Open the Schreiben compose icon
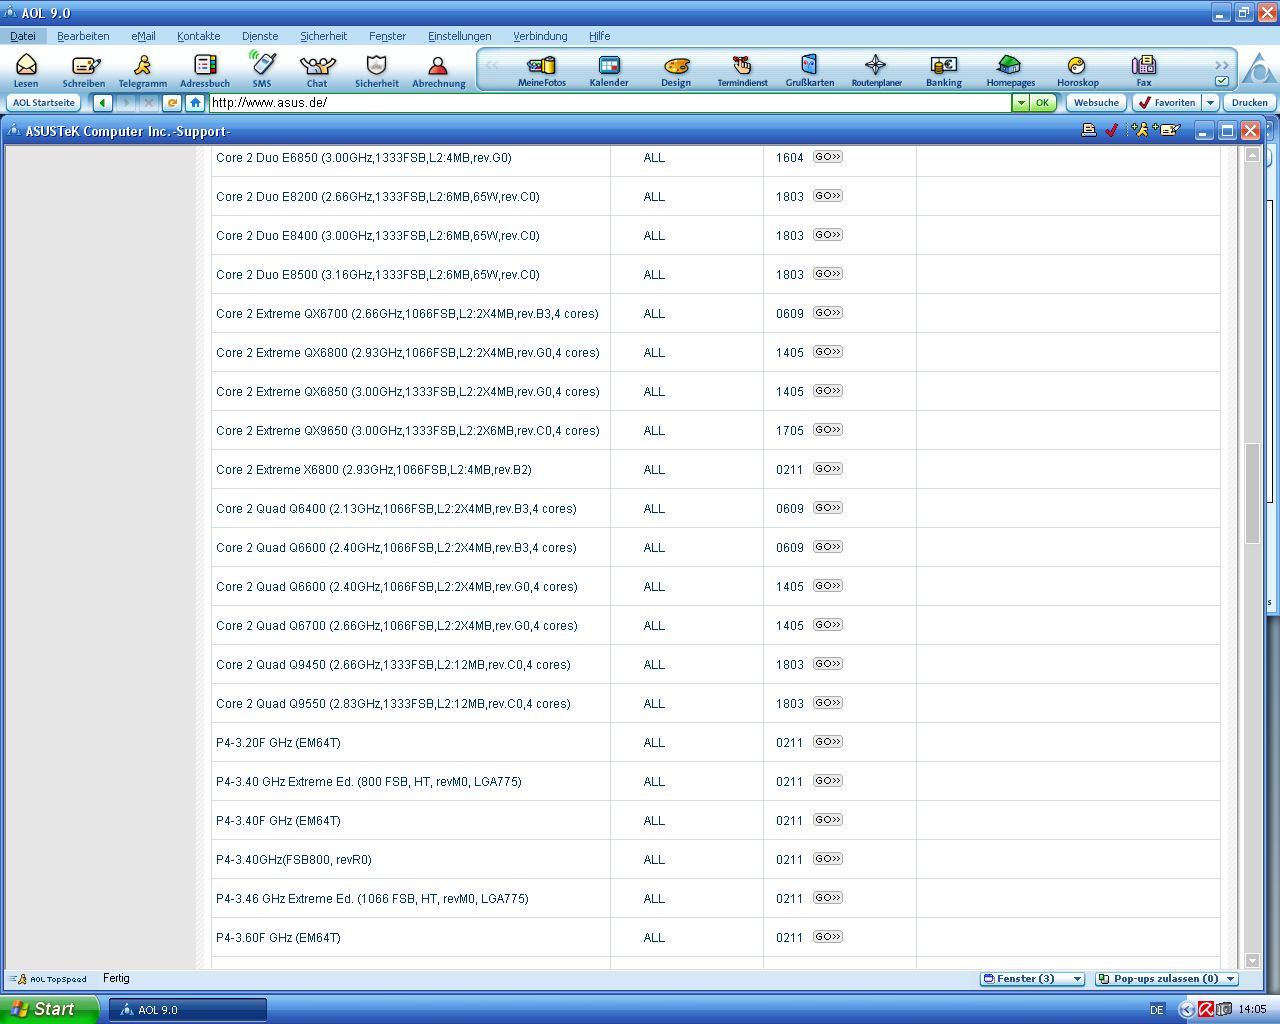This screenshot has width=1280, height=1024. (84, 70)
